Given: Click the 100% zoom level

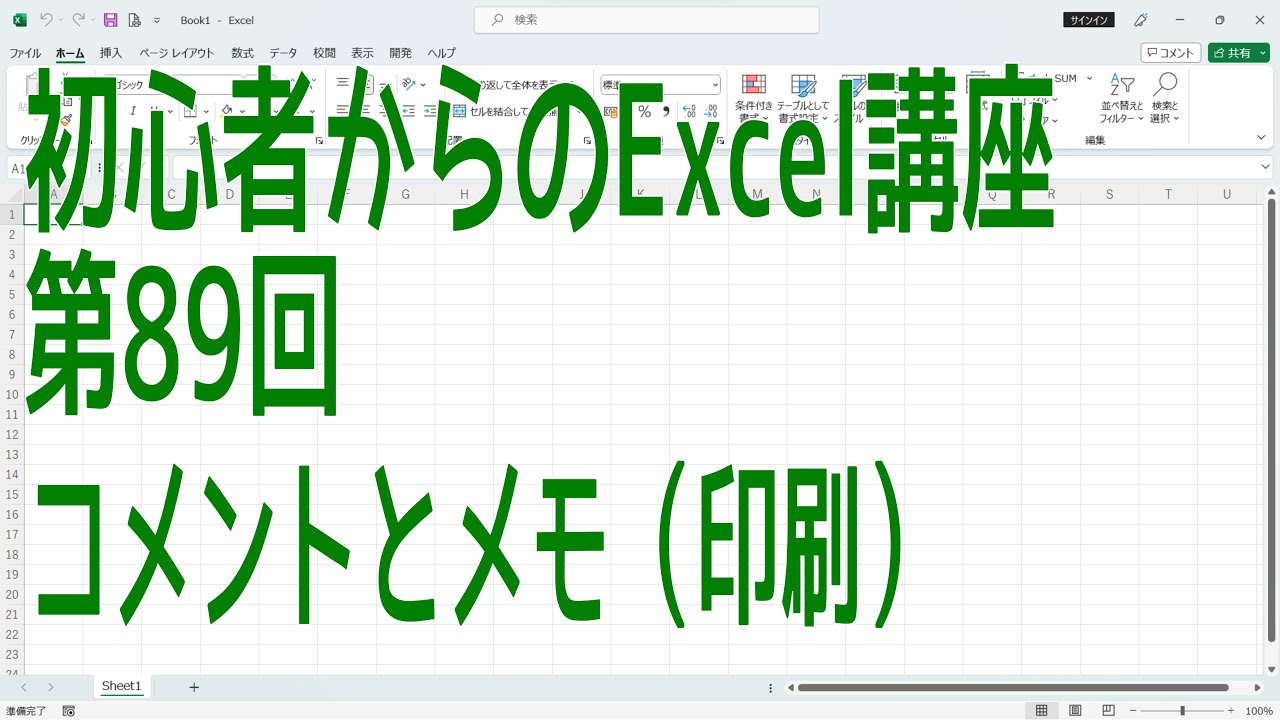Looking at the screenshot, I should point(1259,711).
